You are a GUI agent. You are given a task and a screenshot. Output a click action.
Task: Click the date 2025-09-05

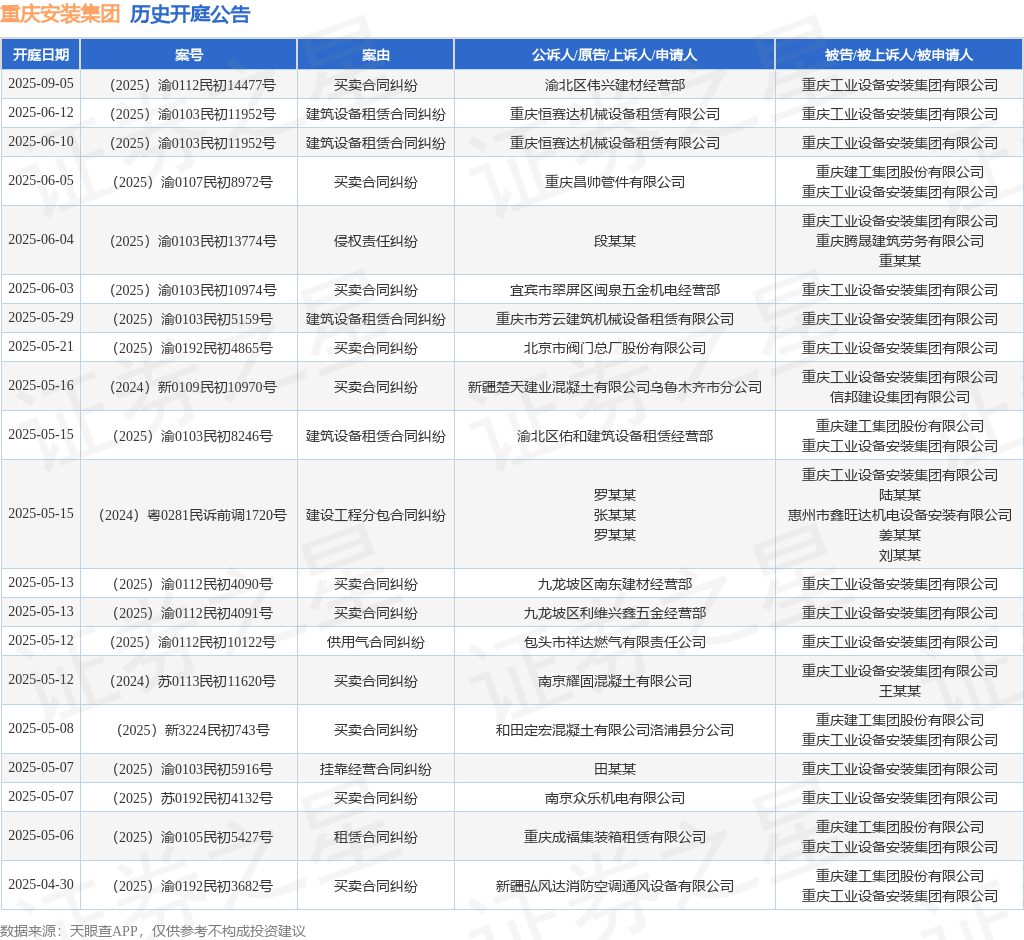pos(40,84)
